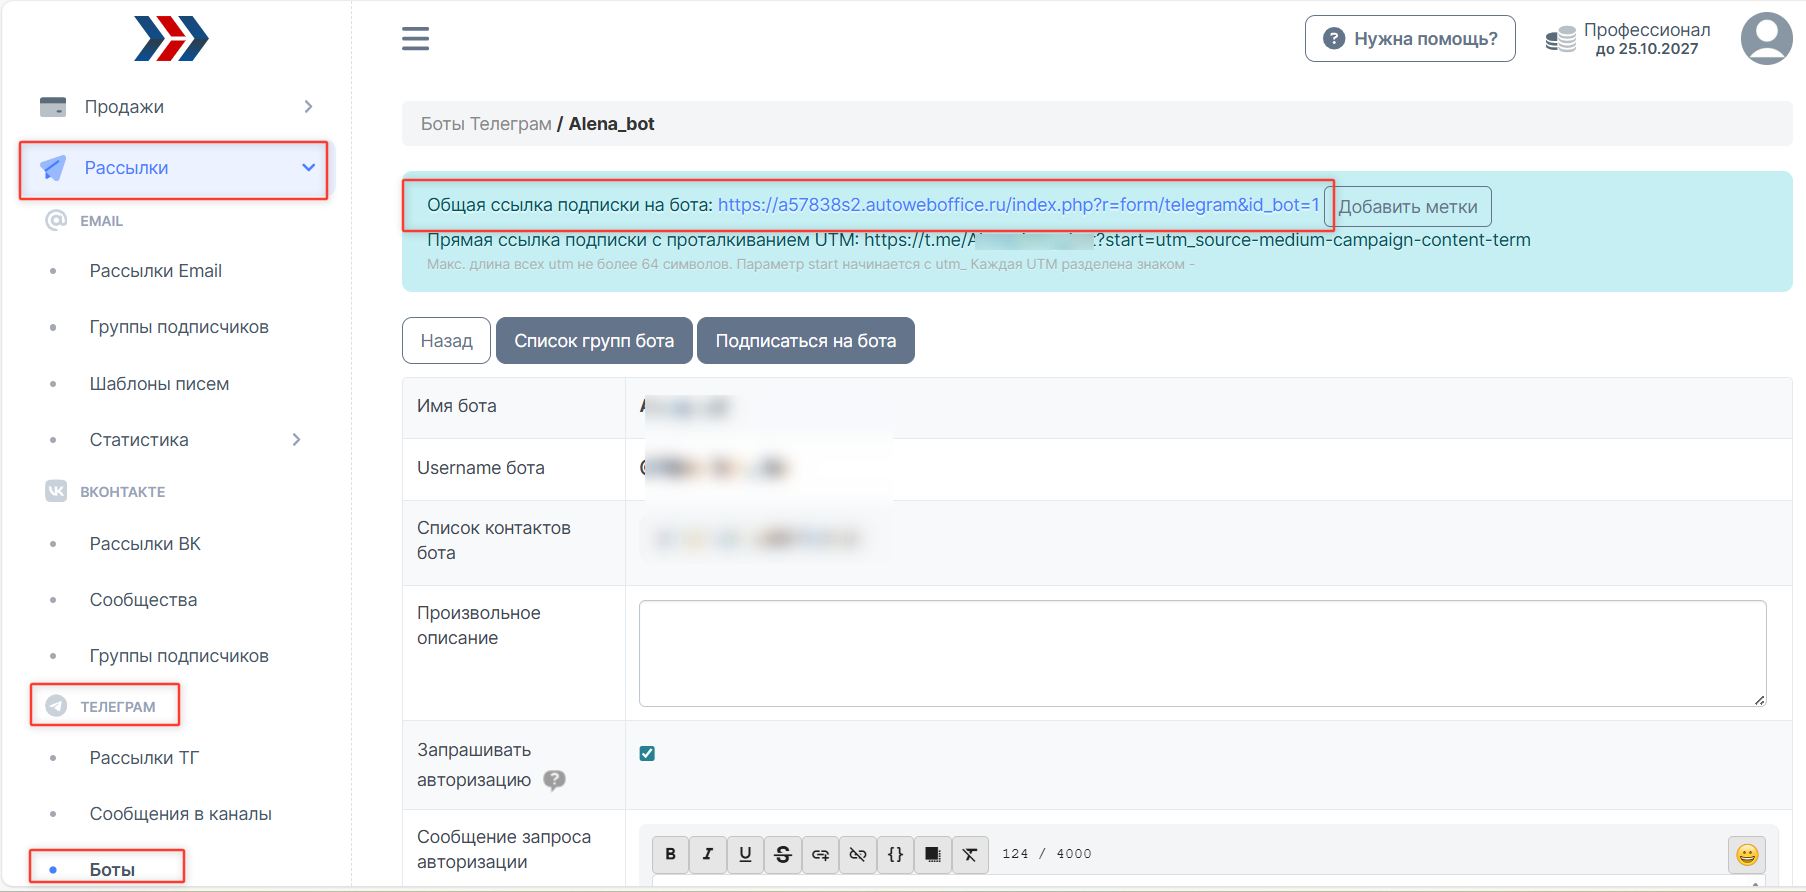Click the underline formatting icon

tap(745, 854)
